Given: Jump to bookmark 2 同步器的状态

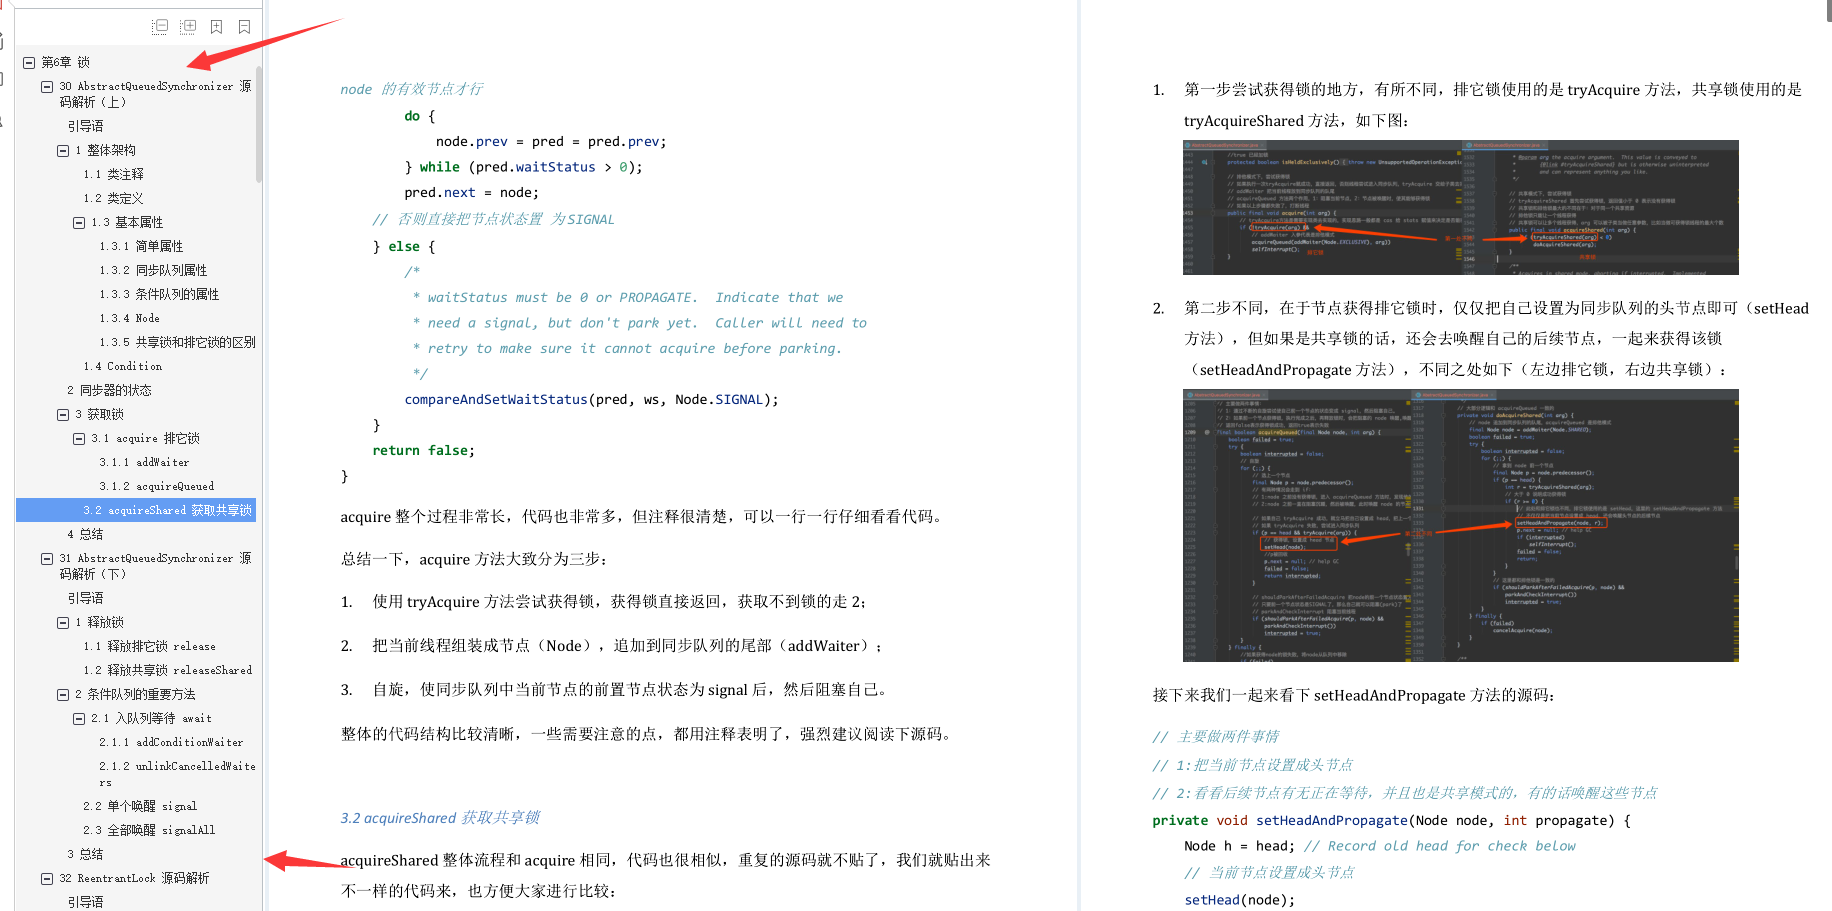Looking at the screenshot, I should click(109, 390).
